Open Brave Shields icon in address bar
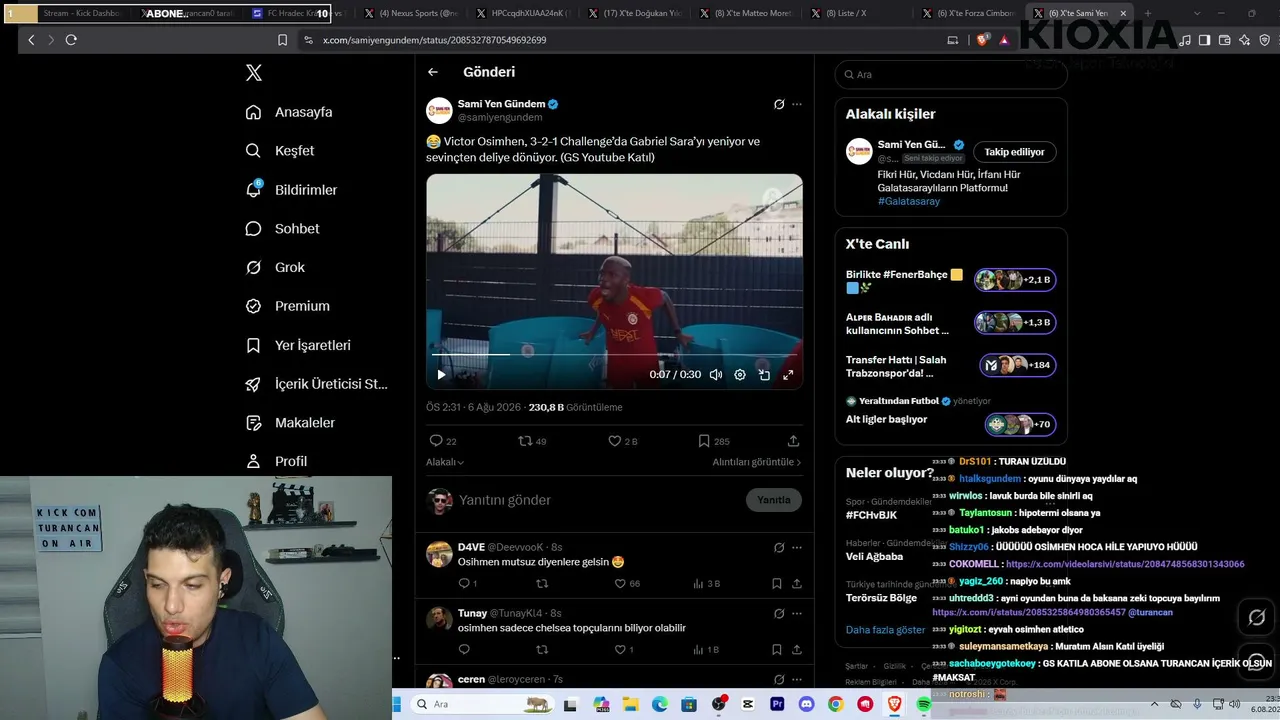This screenshot has height=720, width=1280. coord(982,40)
